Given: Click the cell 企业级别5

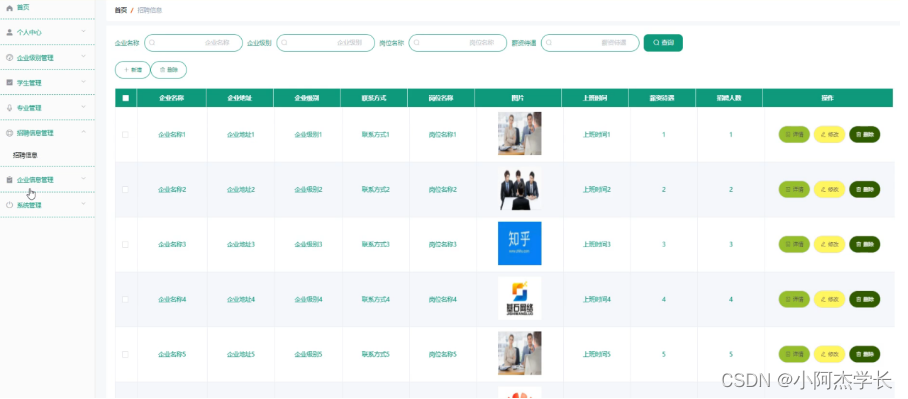Looking at the screenshot, I should (x=308, y=354).
